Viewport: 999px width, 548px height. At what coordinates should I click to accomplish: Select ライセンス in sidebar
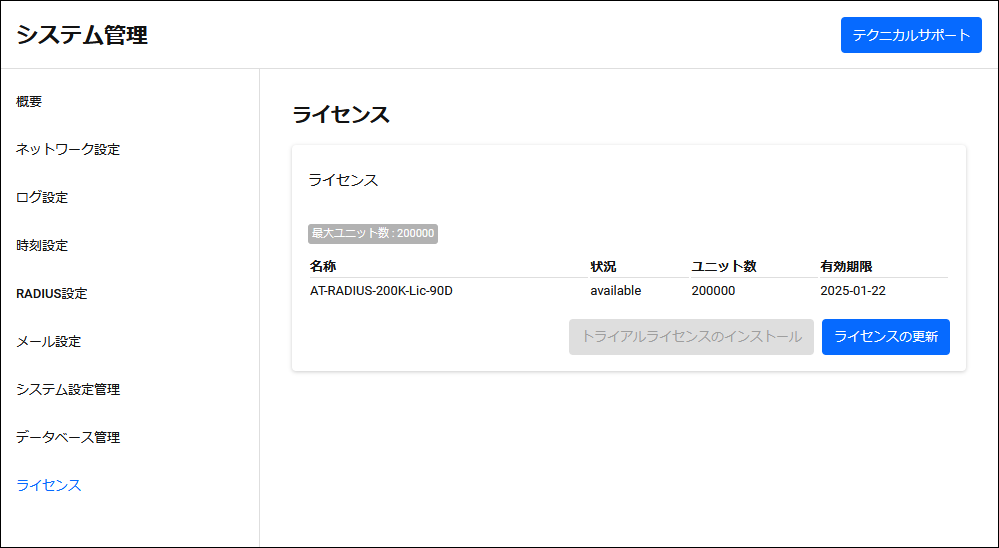click(49, 486)
